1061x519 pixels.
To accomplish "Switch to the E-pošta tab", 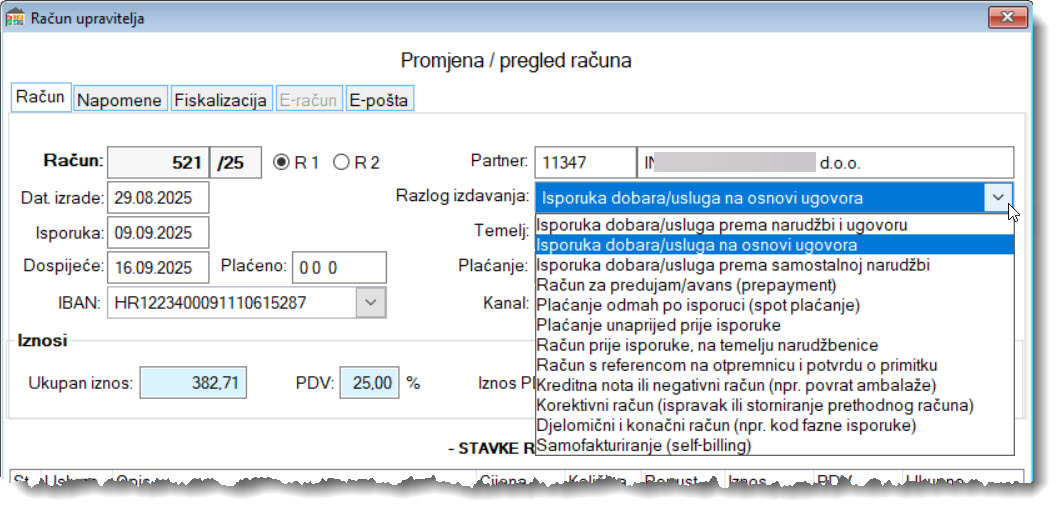I will click(x=379, y=100).
